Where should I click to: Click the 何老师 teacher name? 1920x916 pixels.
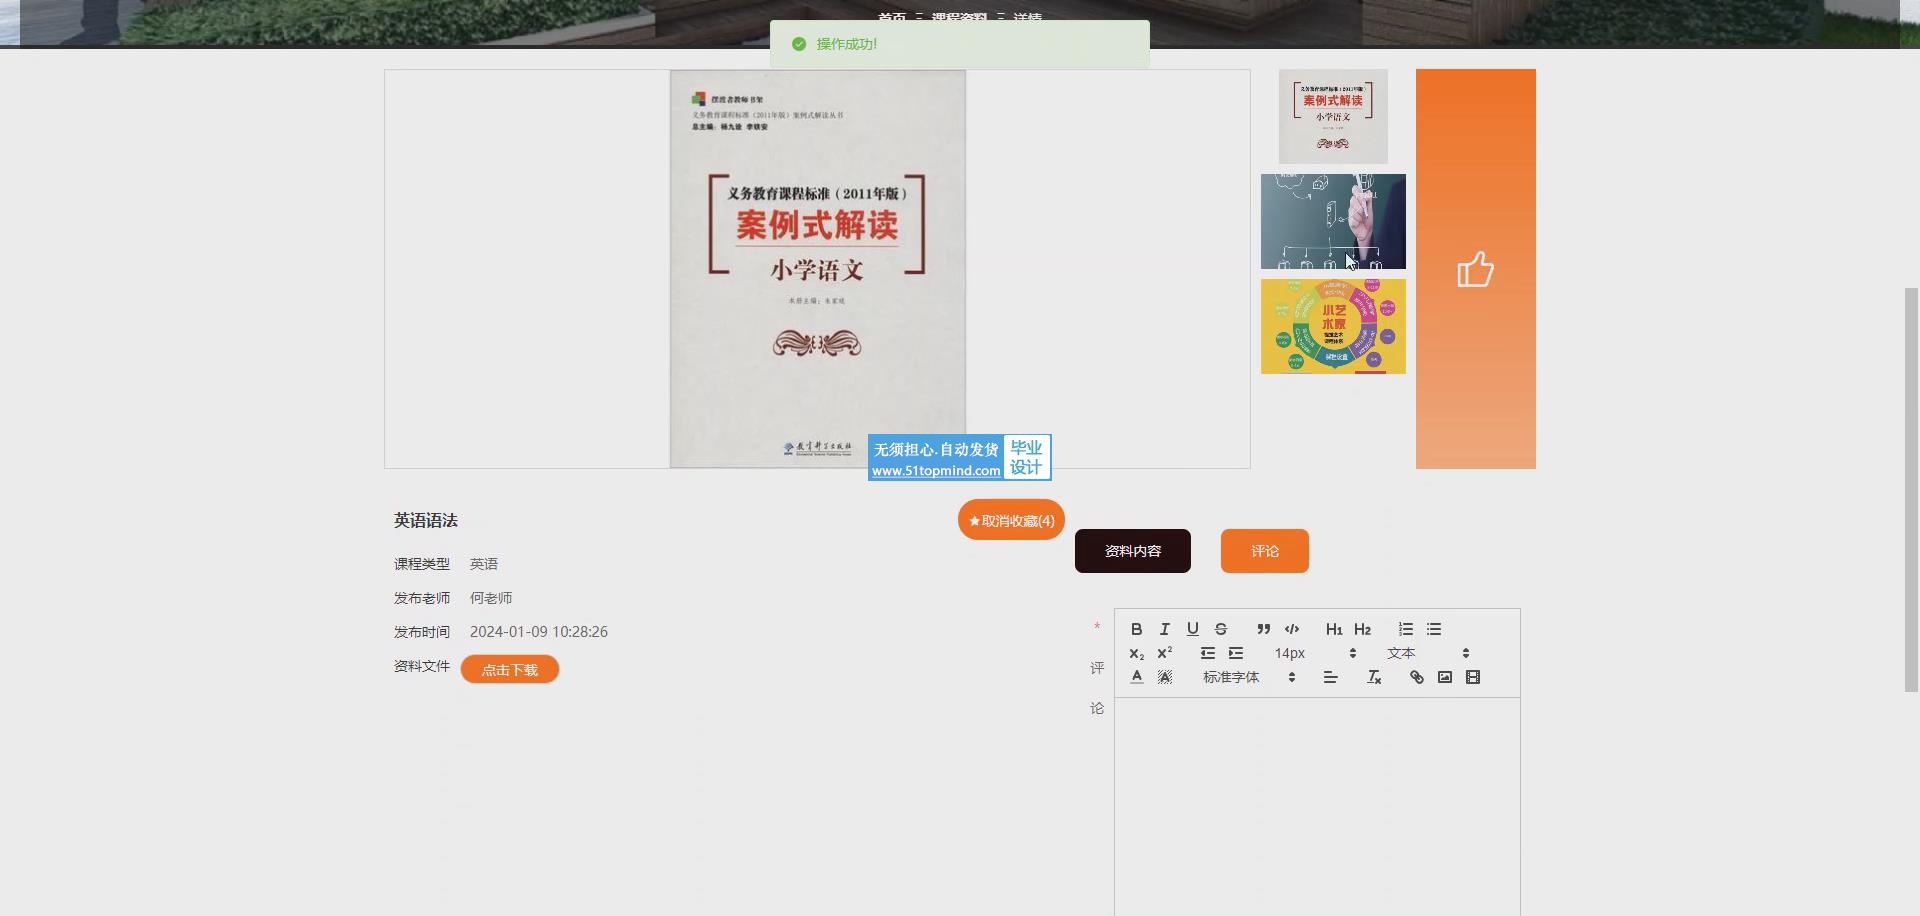(491, 598)
